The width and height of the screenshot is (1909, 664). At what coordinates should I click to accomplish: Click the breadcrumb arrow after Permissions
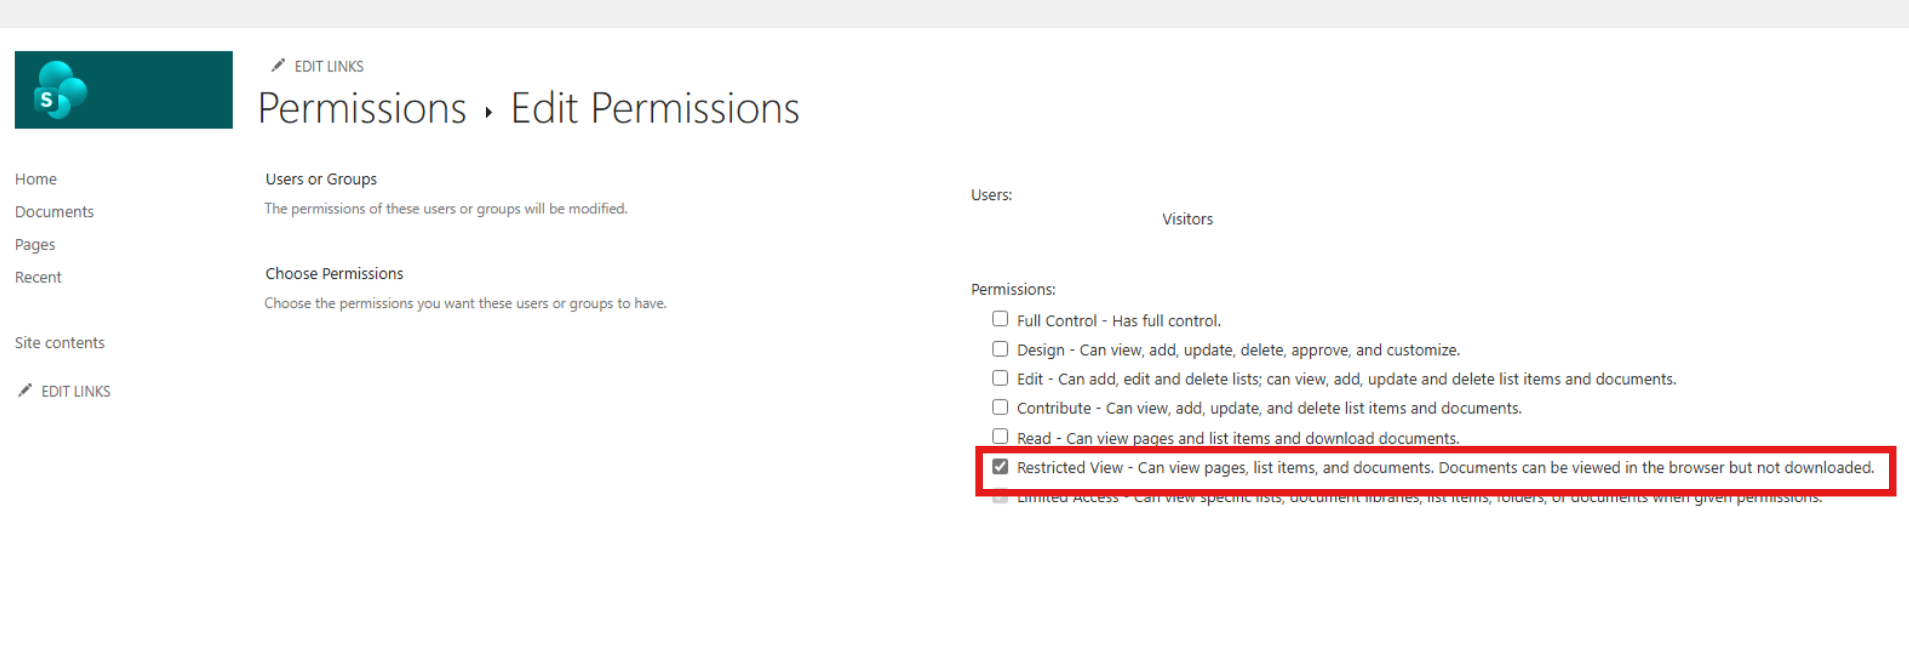click(x=488, y=112)
